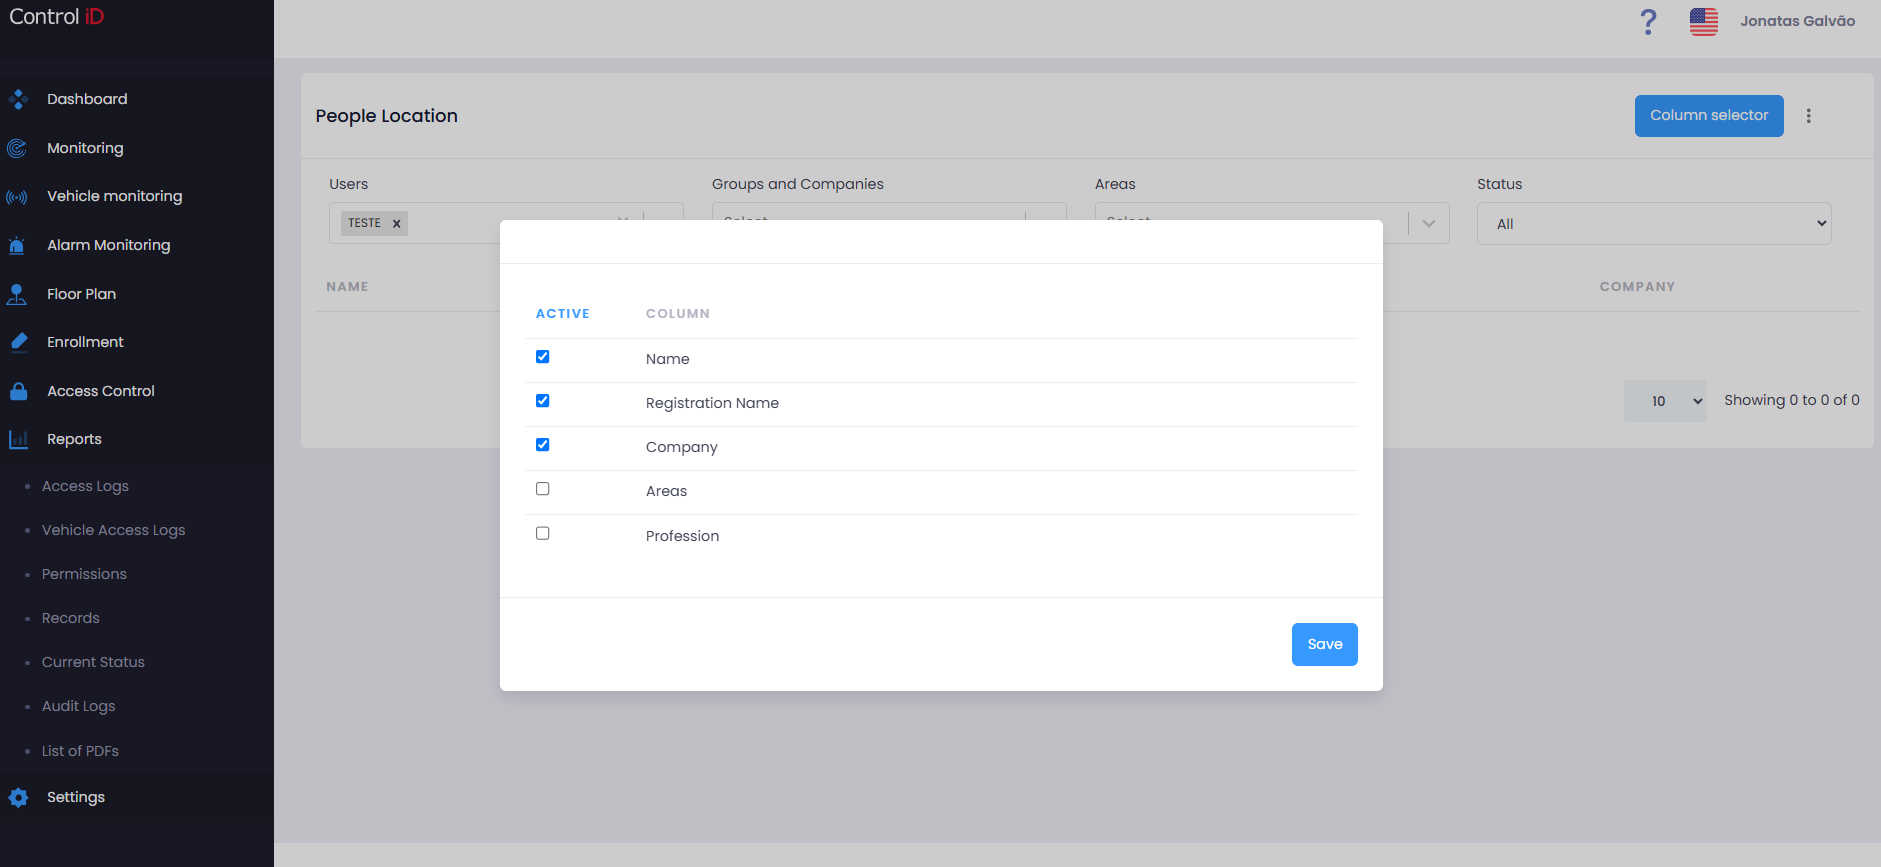Open Floor Plan menu entry
Viewport: 1881px width, 867px height.
(x=81, y=294)
